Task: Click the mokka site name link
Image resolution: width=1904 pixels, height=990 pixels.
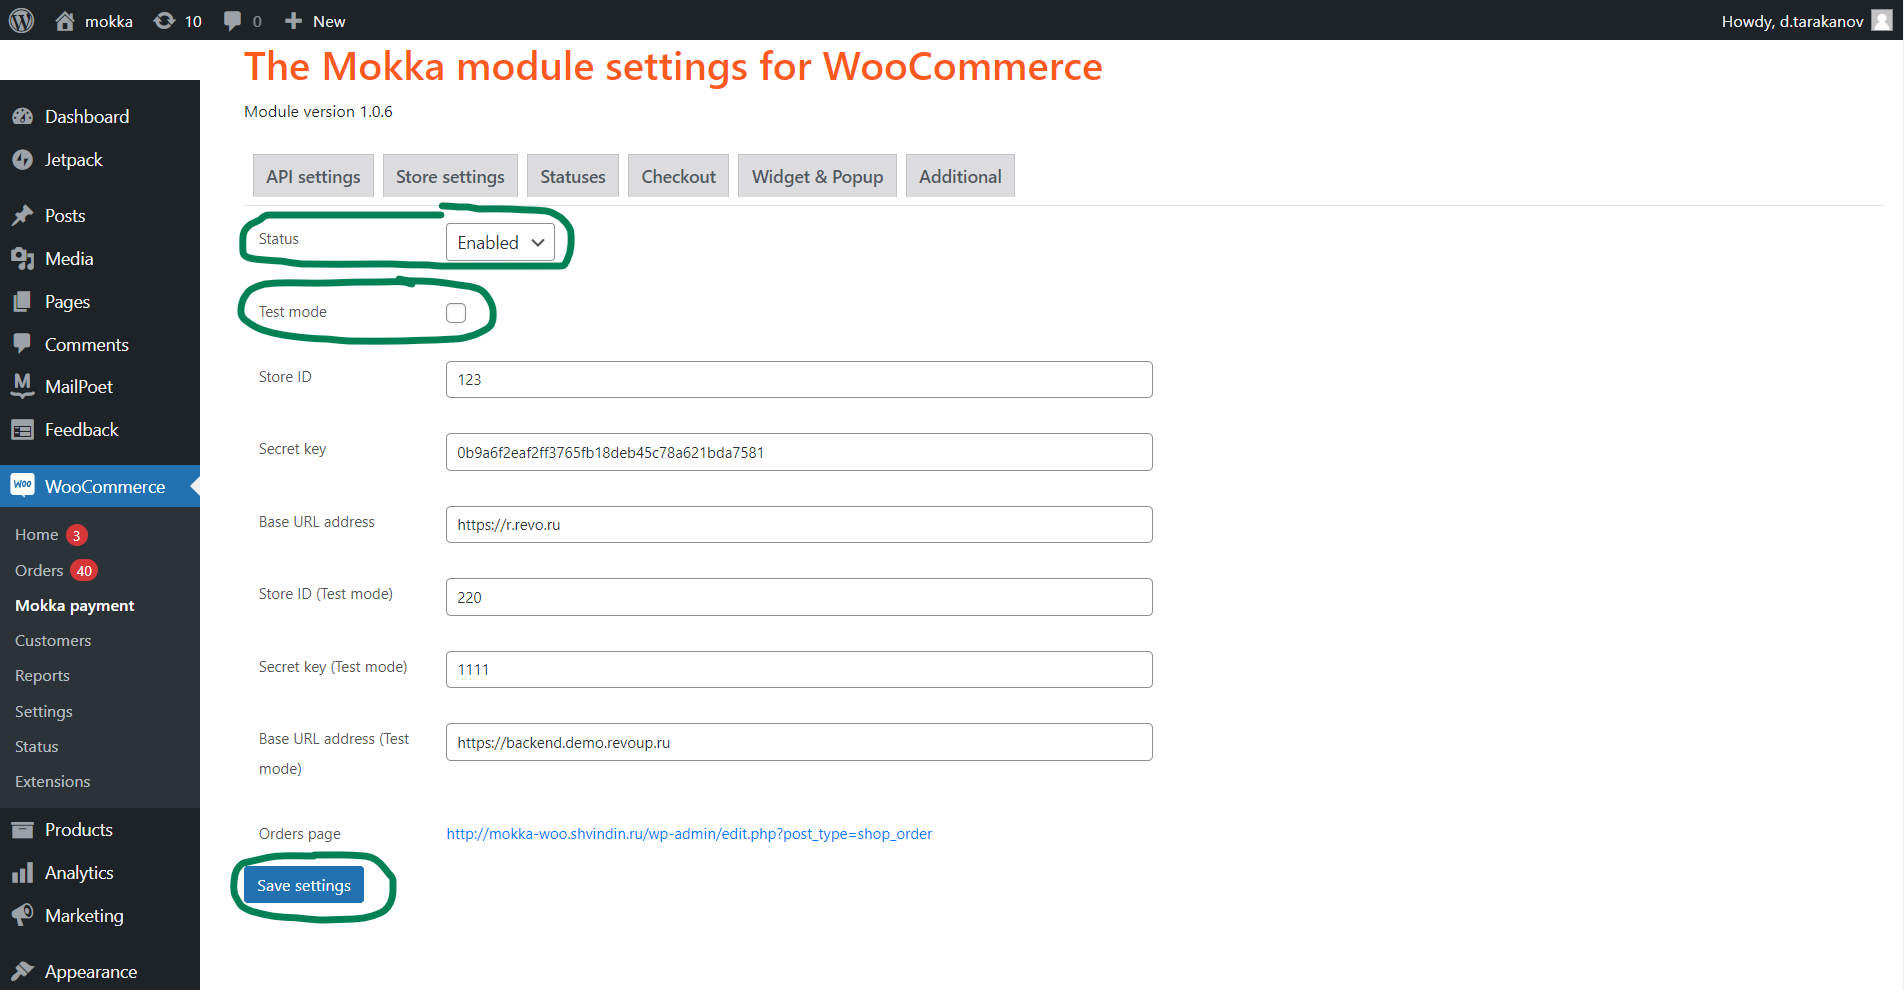Action: pyautogui.click(x=109, y=21)
